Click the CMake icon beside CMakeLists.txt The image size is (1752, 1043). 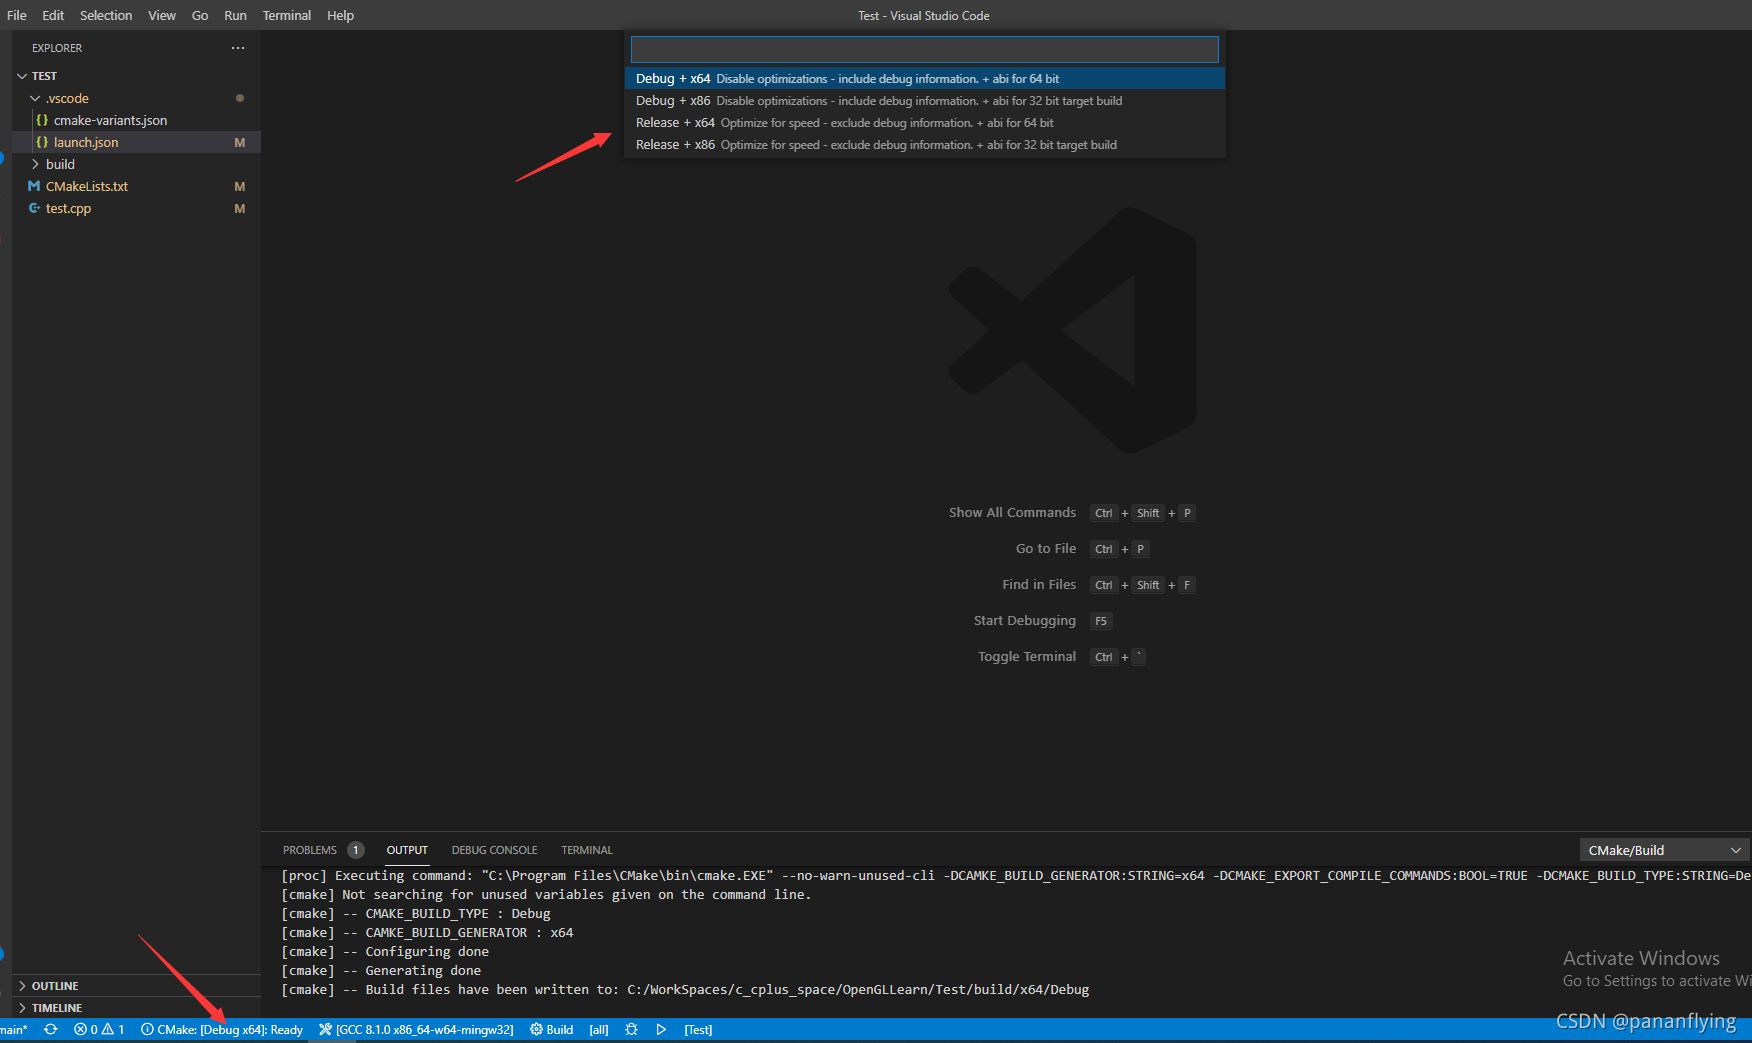(x=34, y=186)
